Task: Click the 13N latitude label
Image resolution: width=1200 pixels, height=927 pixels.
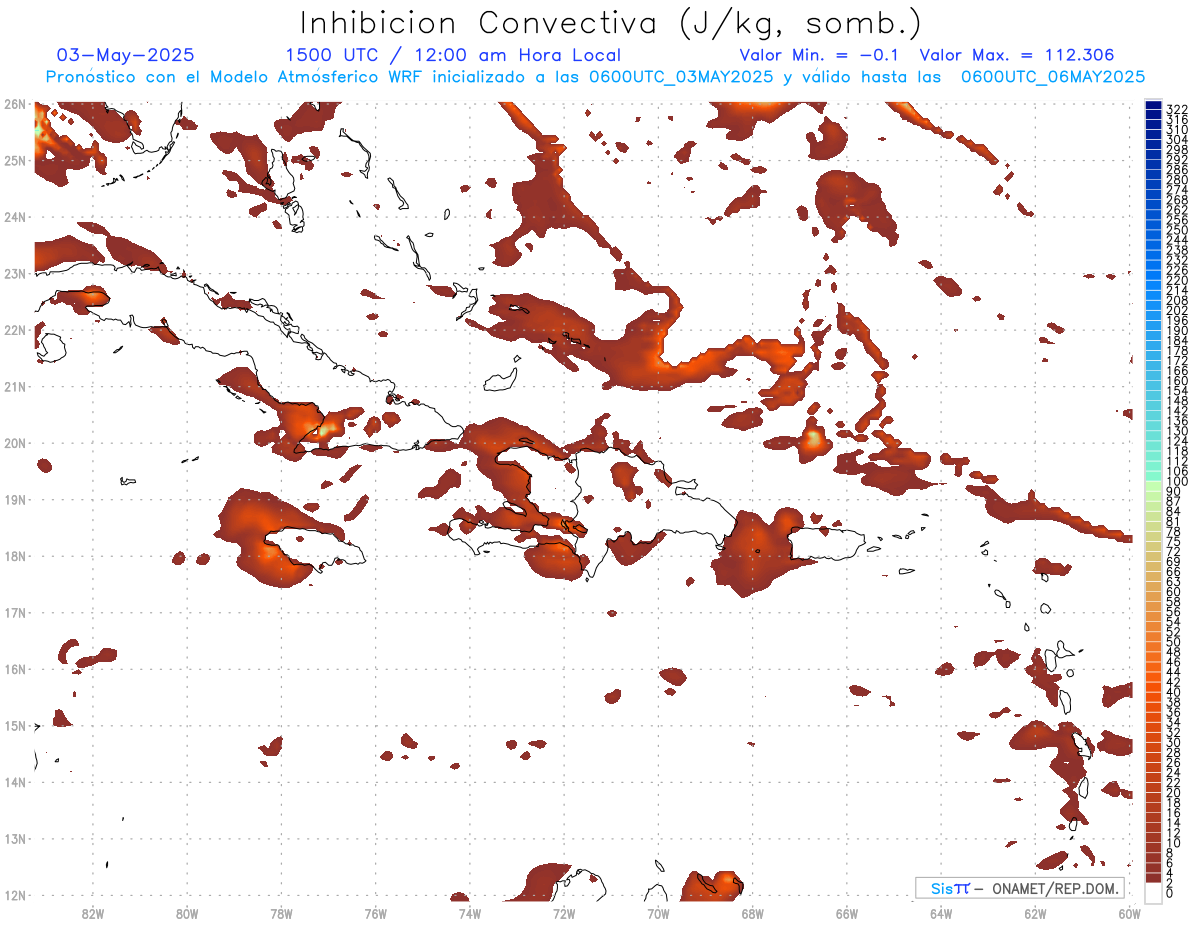Action: [x=14, y=839]
